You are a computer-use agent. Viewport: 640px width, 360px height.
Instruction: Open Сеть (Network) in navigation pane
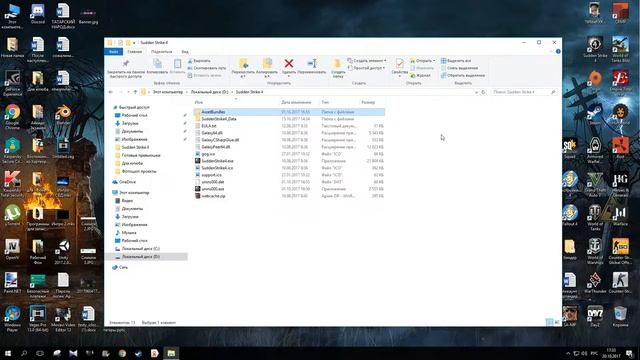pyautogui.click(x=123, y=267)
